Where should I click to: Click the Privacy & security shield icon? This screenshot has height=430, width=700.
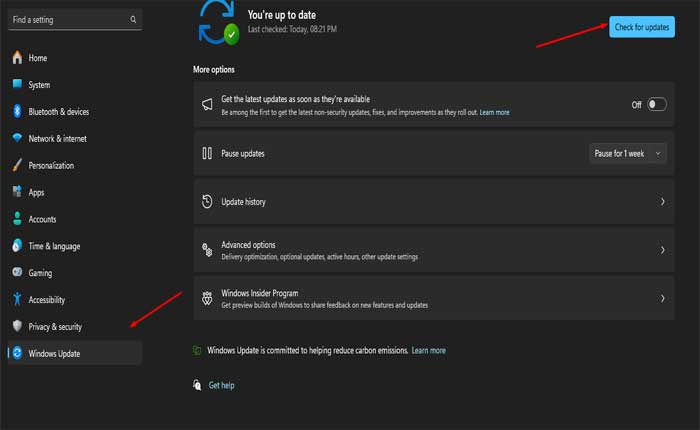pos(17,326)
